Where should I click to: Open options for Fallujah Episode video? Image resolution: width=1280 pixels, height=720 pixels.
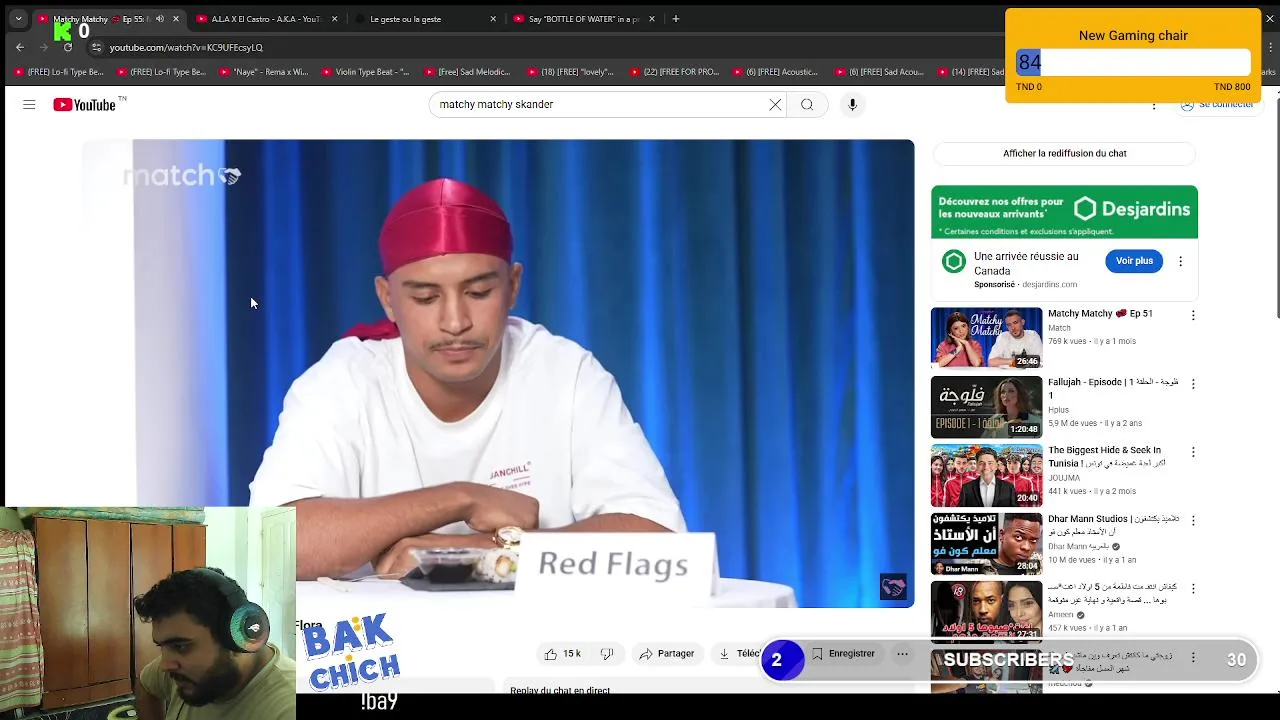coord(1192,384)
